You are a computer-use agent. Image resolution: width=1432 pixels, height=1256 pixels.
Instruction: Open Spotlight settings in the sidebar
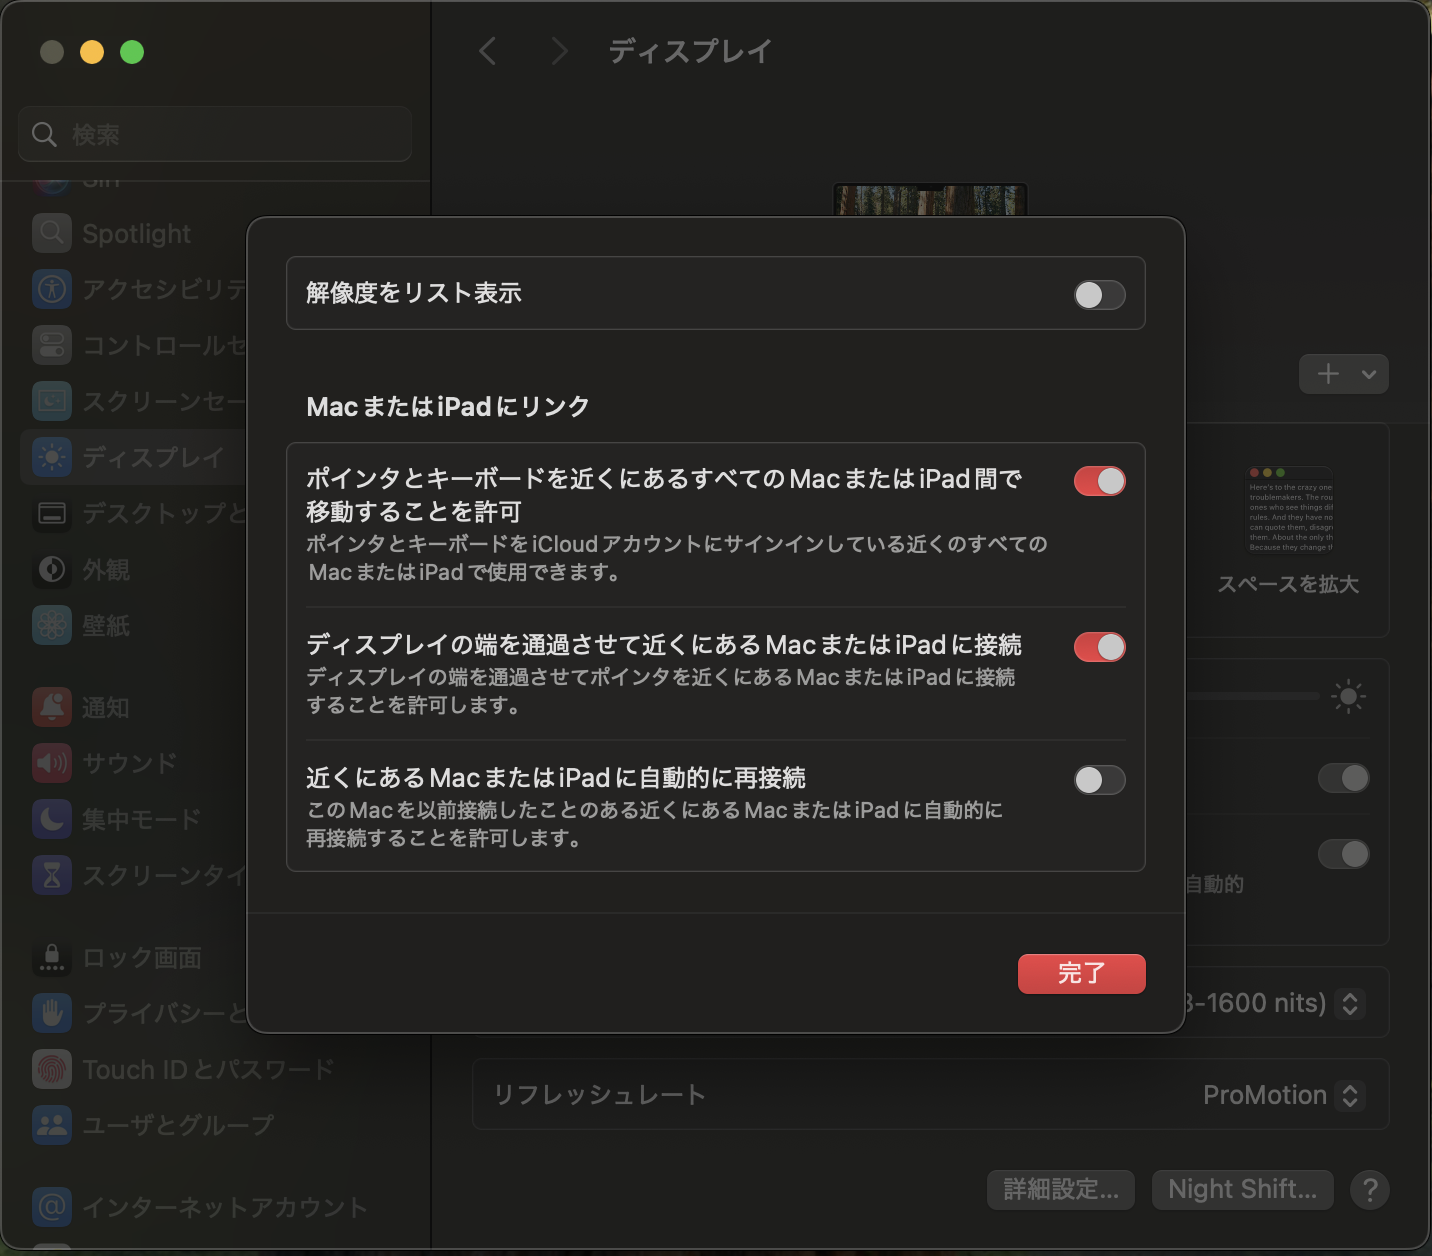coord(135,233)
